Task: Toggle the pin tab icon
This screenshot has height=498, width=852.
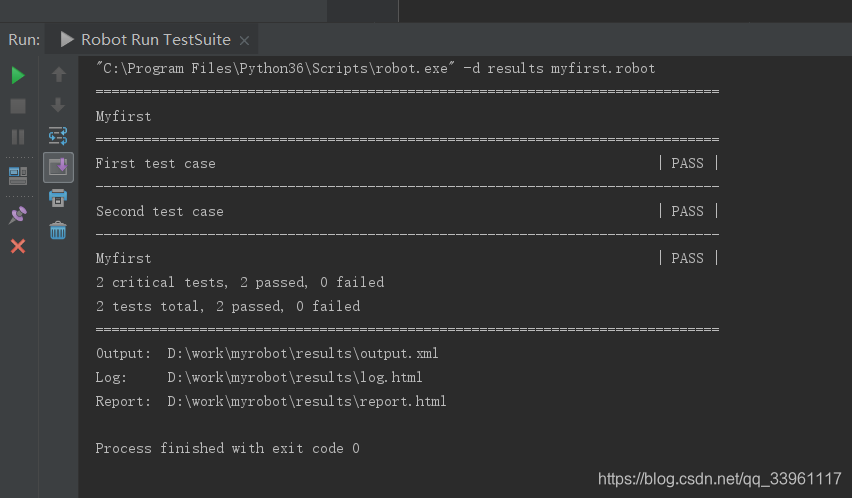Action: coord(18,215)
